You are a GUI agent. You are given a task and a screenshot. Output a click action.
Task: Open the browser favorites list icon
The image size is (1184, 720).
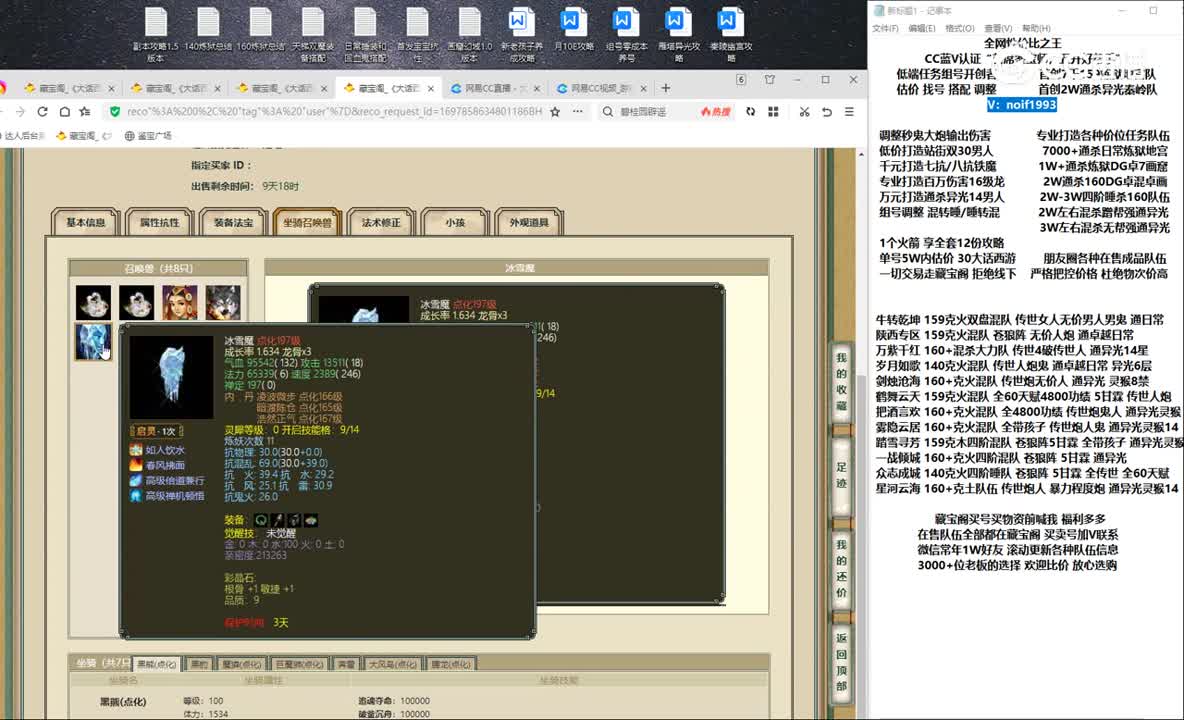tap(85, 112)
